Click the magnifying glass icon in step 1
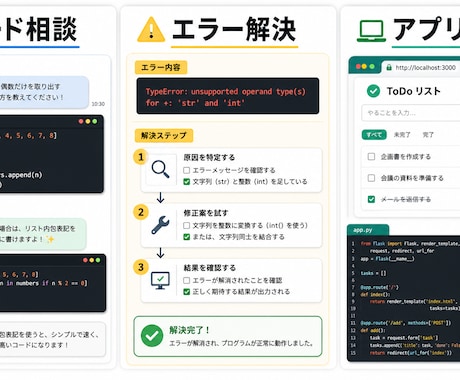Screen dimensions: 460x380 [x=160, y=169]
